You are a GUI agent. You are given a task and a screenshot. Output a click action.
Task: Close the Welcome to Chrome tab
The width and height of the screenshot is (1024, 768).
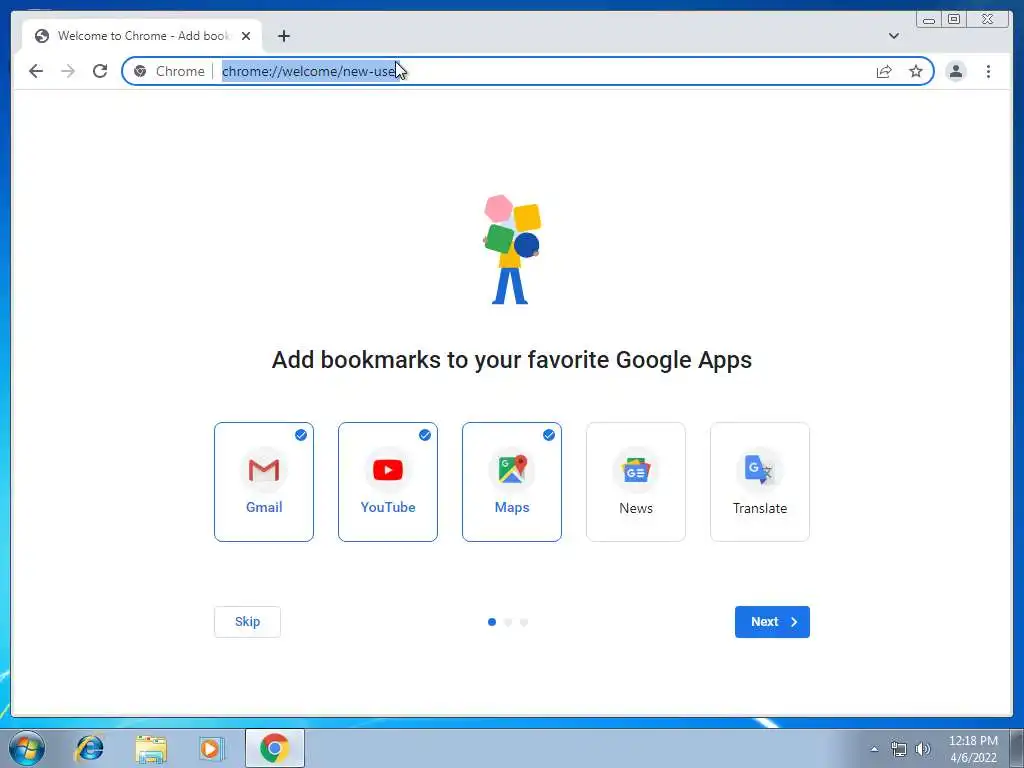[x=246, y=36]
